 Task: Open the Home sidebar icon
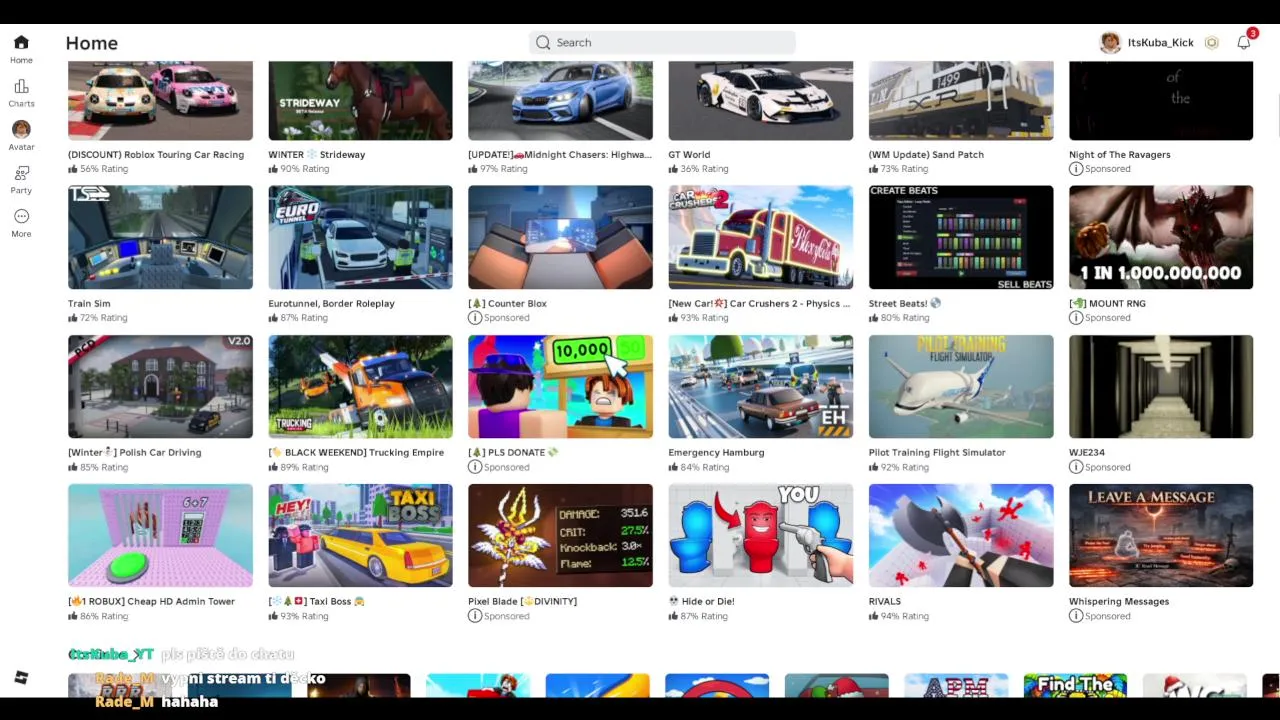point(21,42)
